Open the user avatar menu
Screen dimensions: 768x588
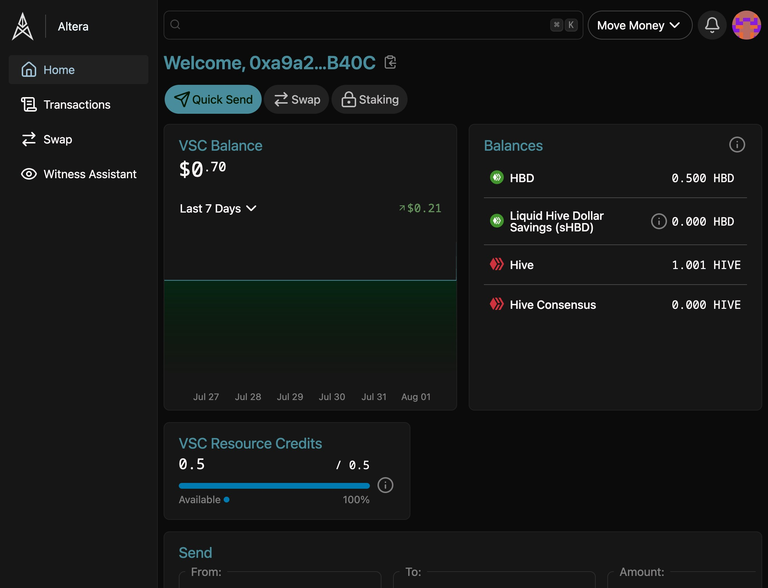(746, 25)
